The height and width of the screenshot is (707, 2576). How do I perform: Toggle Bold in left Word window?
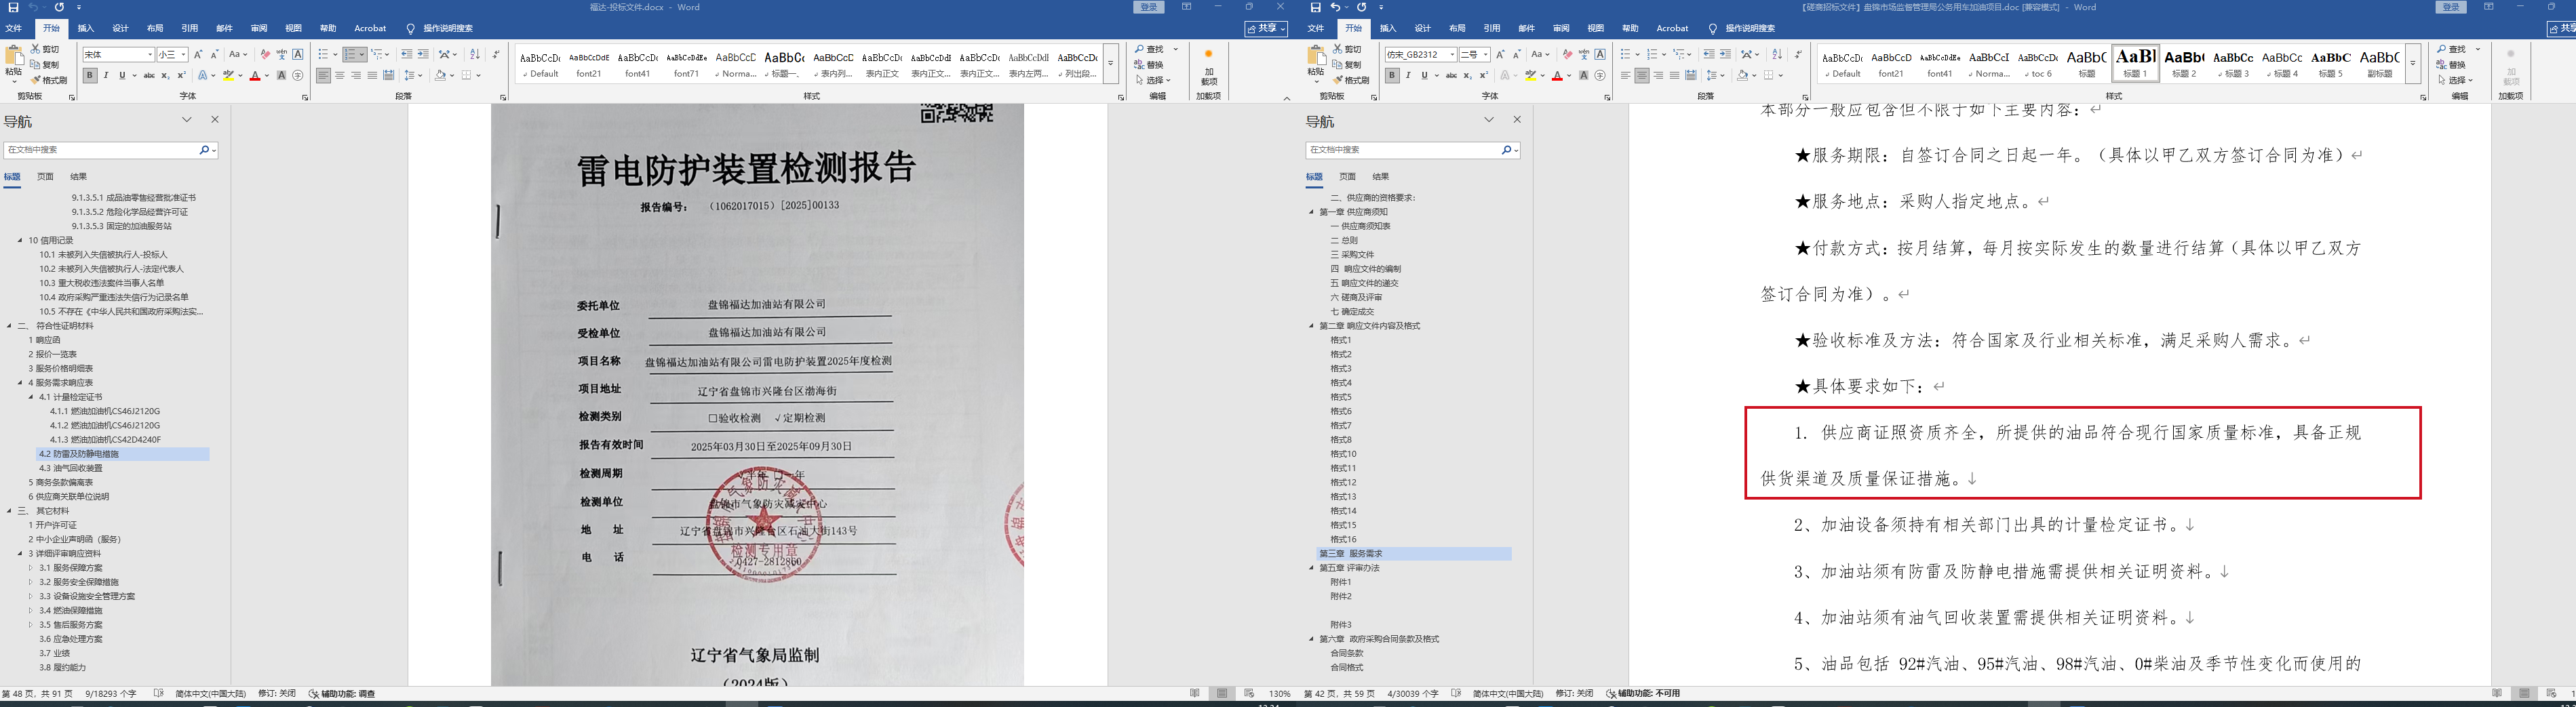coord(90,75)
